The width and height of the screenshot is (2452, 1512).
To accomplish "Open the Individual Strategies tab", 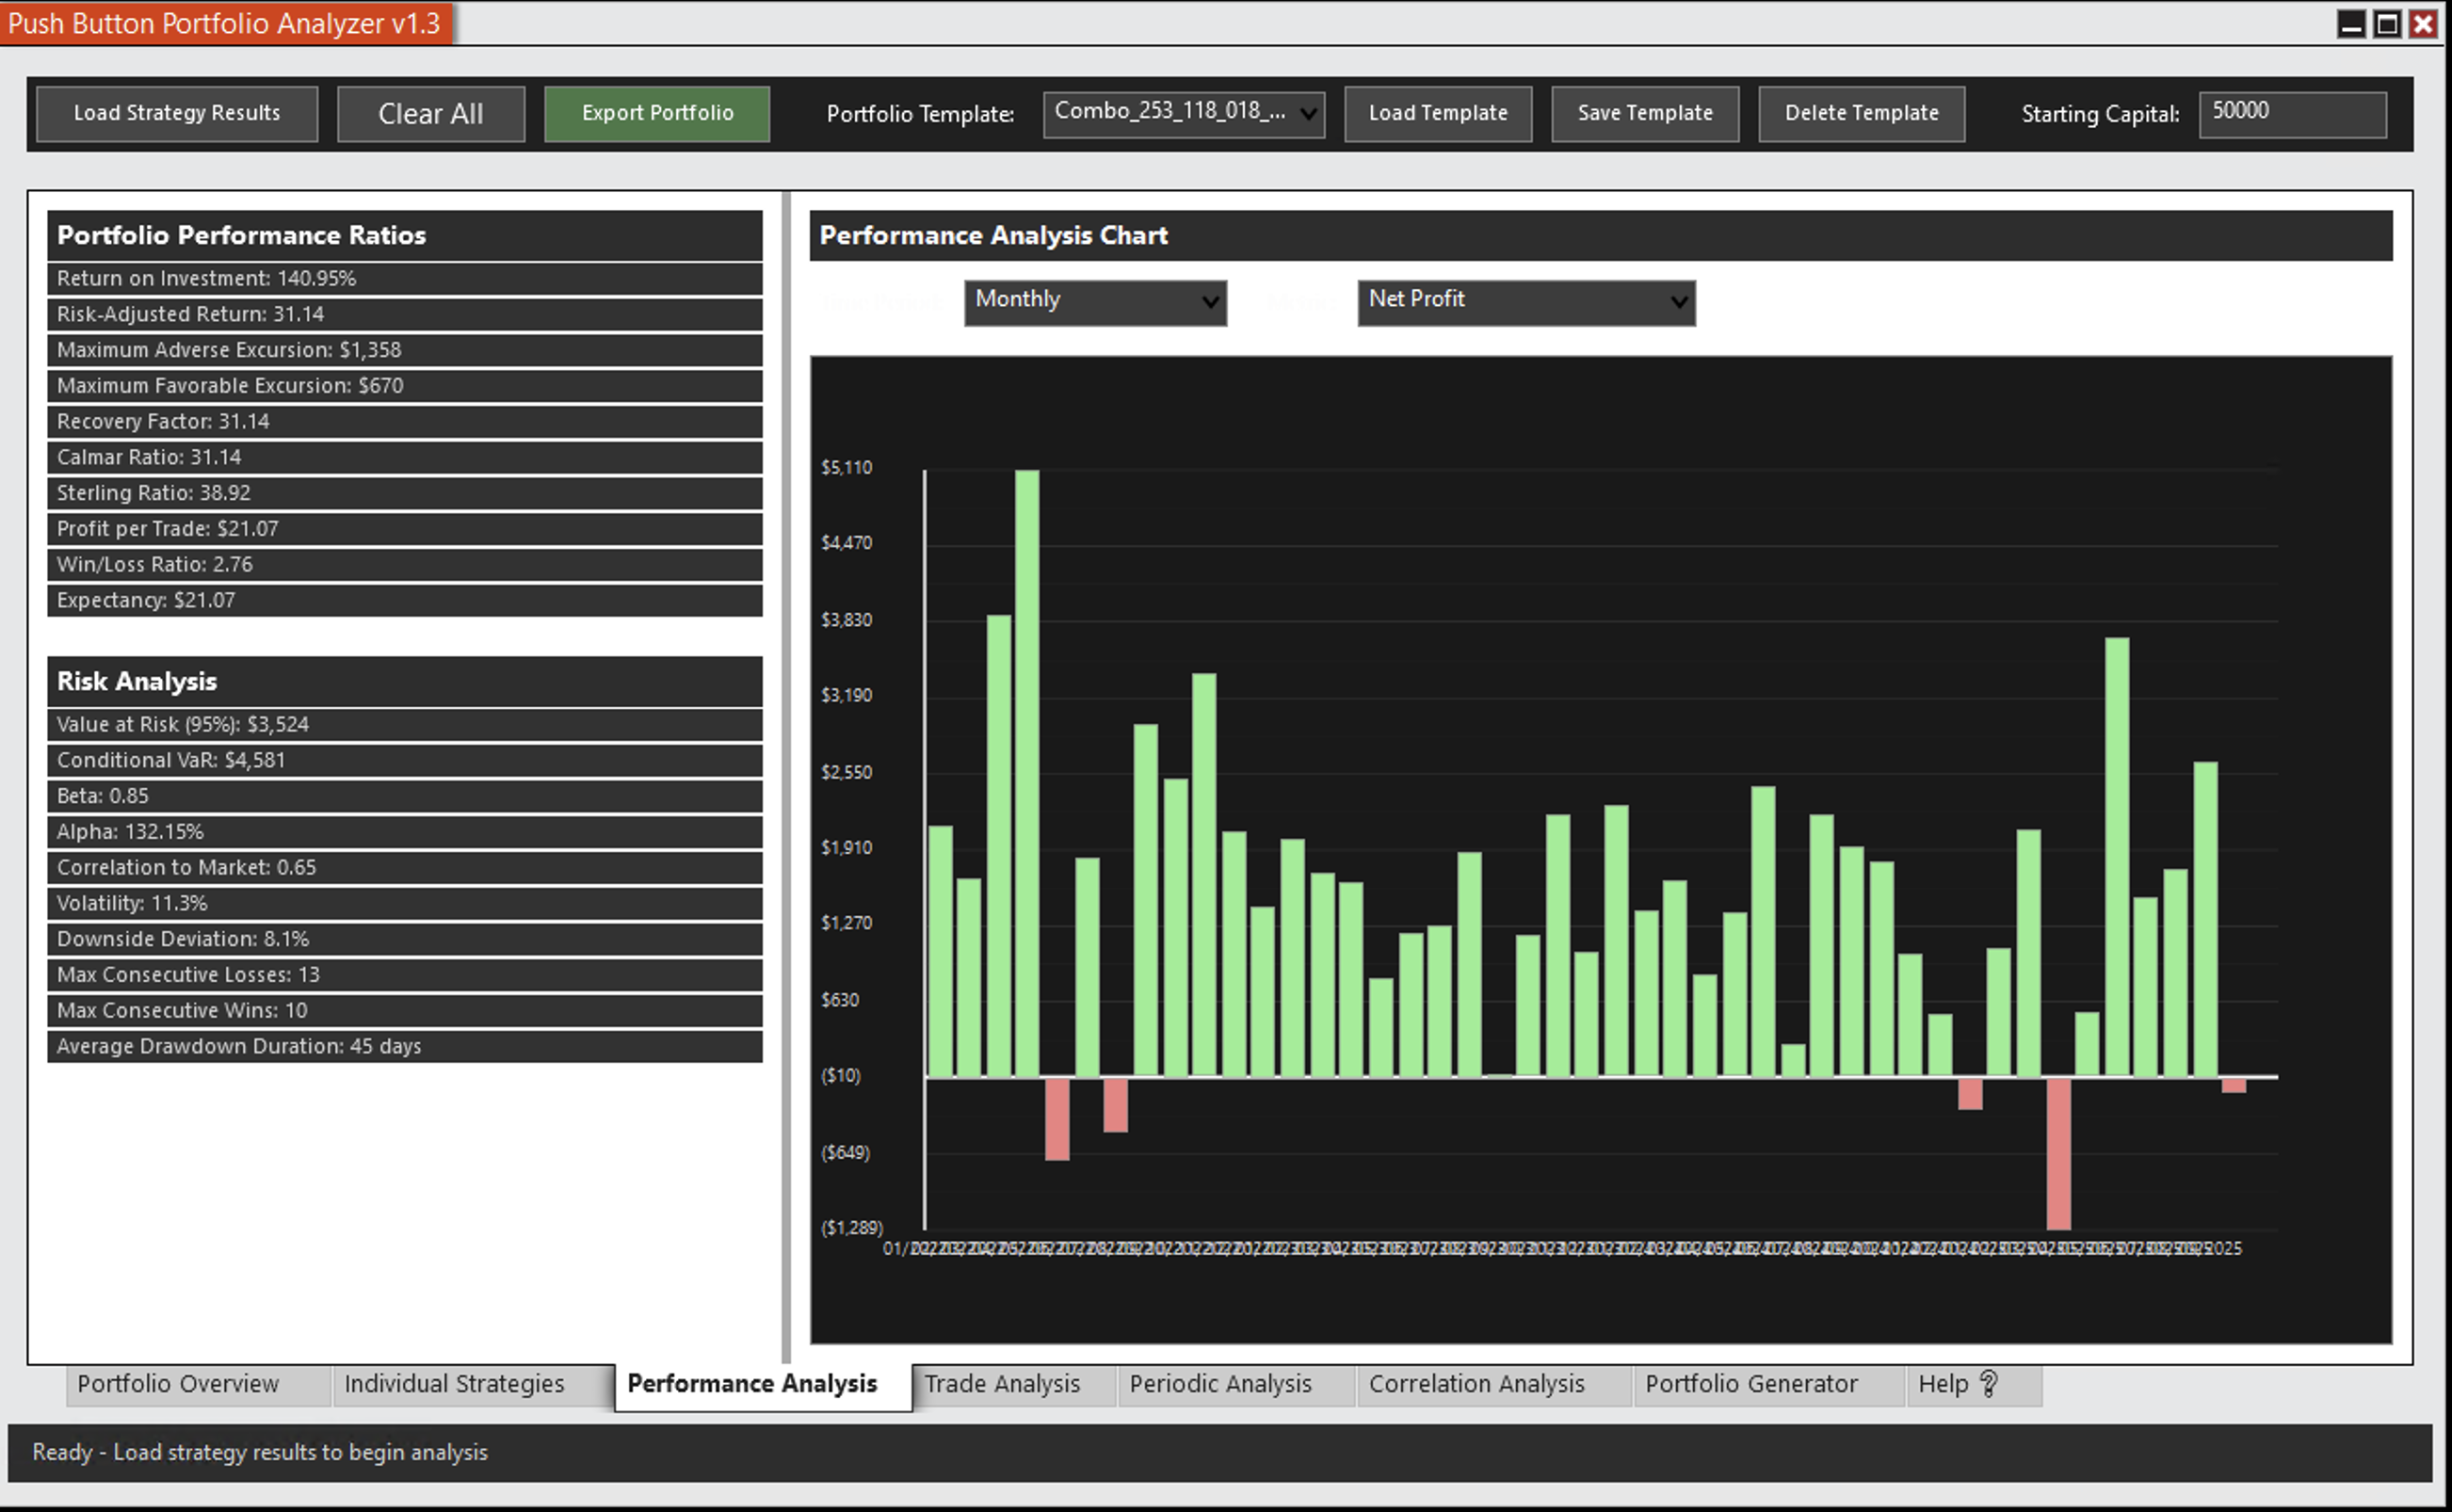I will click(454, 1384).
